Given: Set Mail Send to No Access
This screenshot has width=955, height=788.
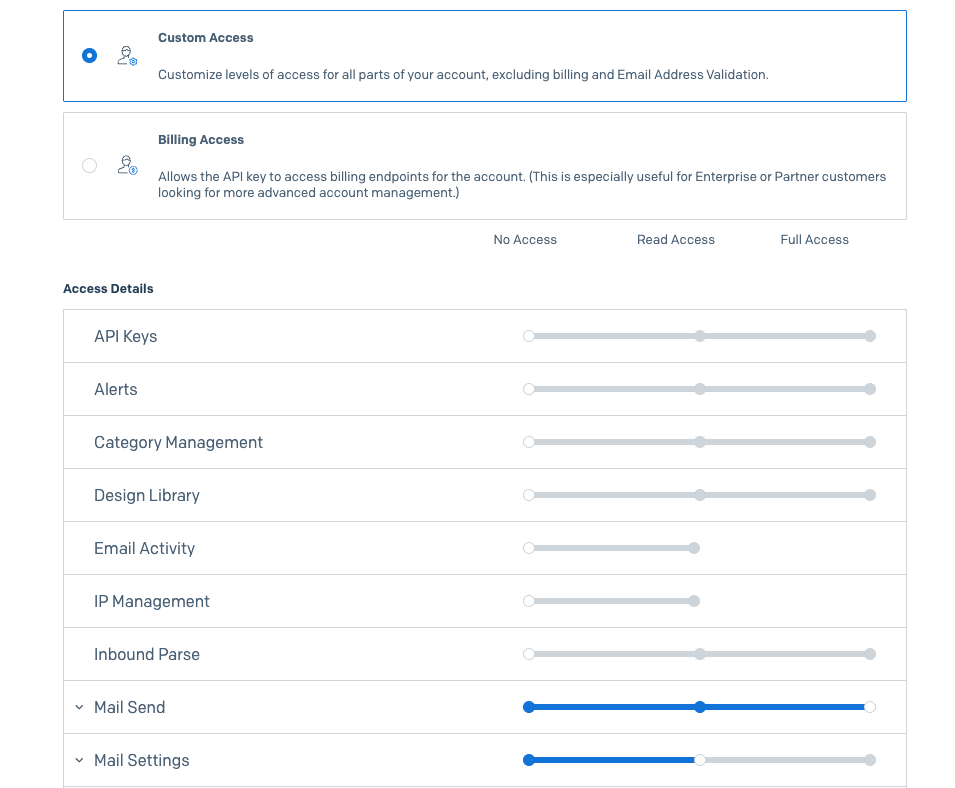Looking at the screenshot, I should (x=529, y=707).
